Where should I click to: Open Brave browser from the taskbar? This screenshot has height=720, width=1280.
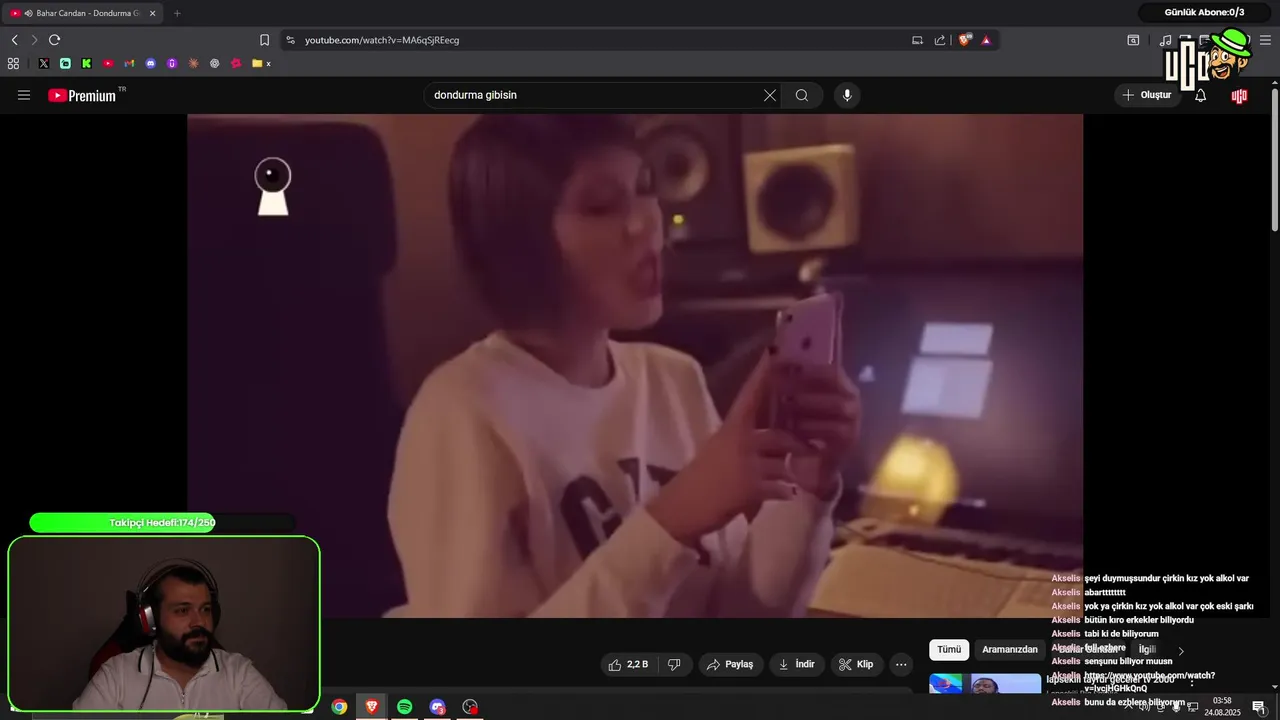pyautogui.click(x=372, y=707)
